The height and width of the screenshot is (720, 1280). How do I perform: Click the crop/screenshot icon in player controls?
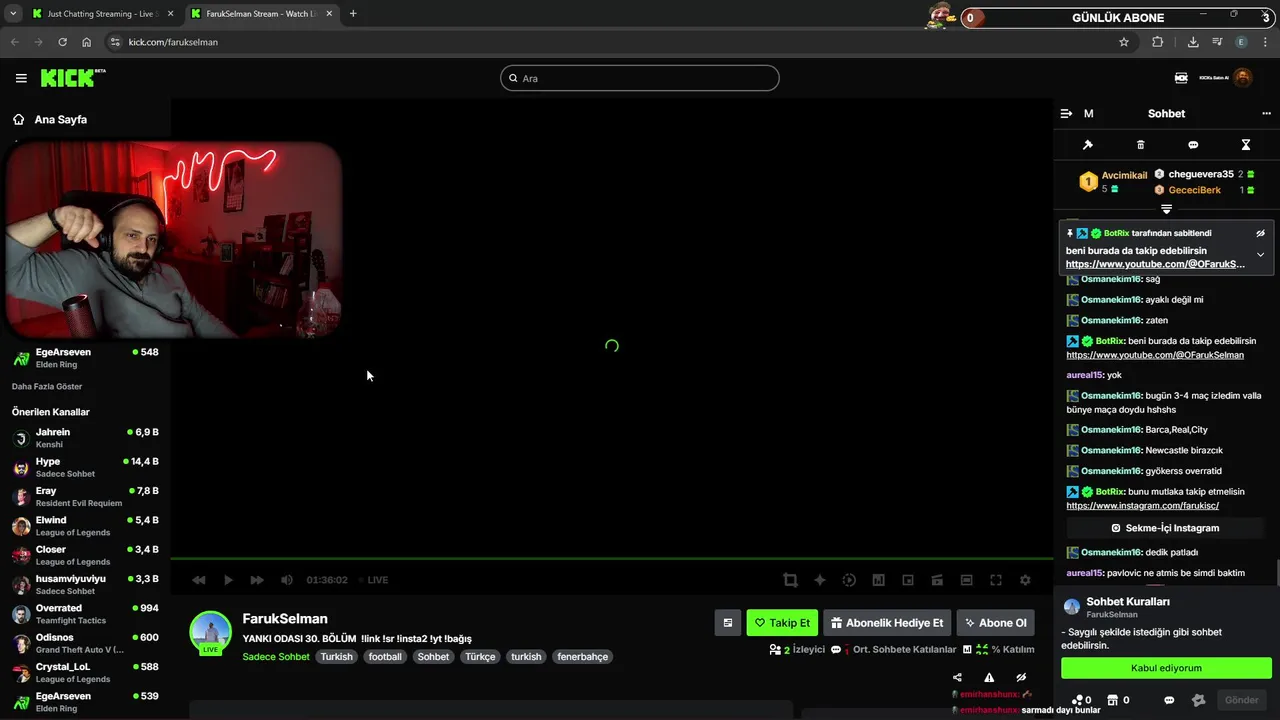790,580
